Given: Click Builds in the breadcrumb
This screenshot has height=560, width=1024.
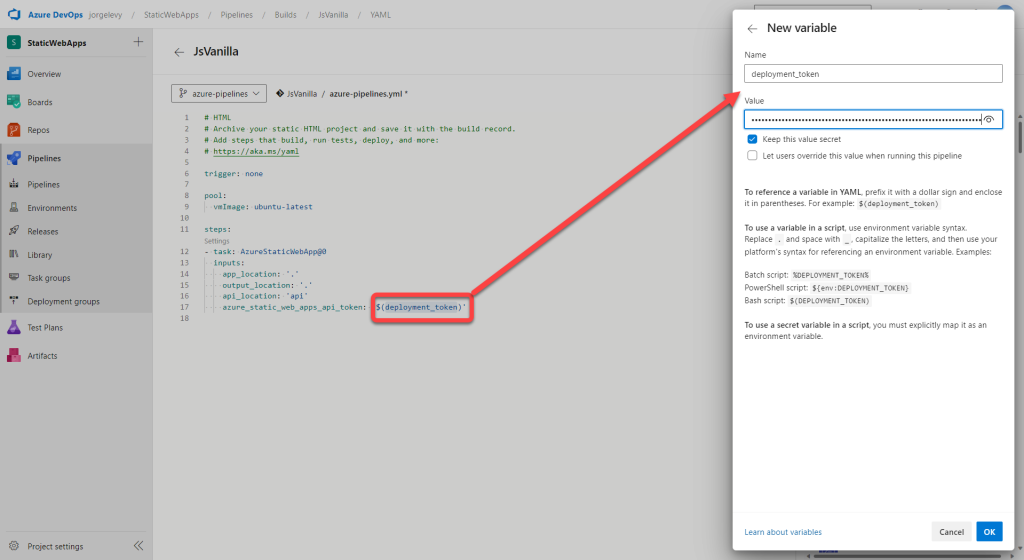Looking at the screenshot, I should [285, 14].
